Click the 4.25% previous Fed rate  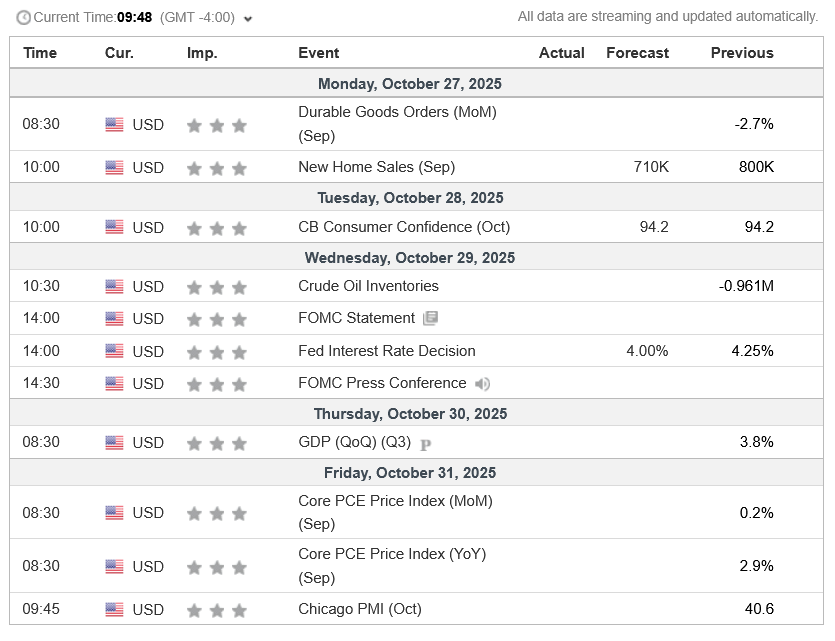click(x=752, y=351)
